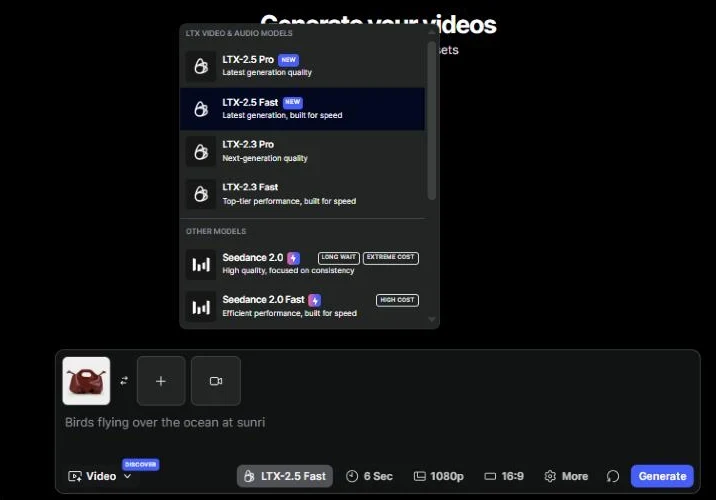The image size is (716, 500).
Task: Click the chat bubble icon
Action: tap(613, 476)
